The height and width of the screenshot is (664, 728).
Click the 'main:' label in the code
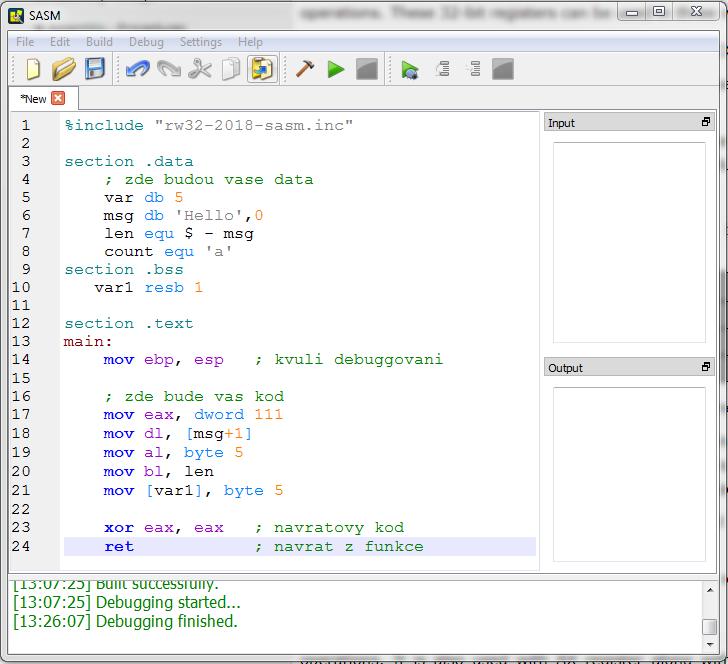(88, 342)
